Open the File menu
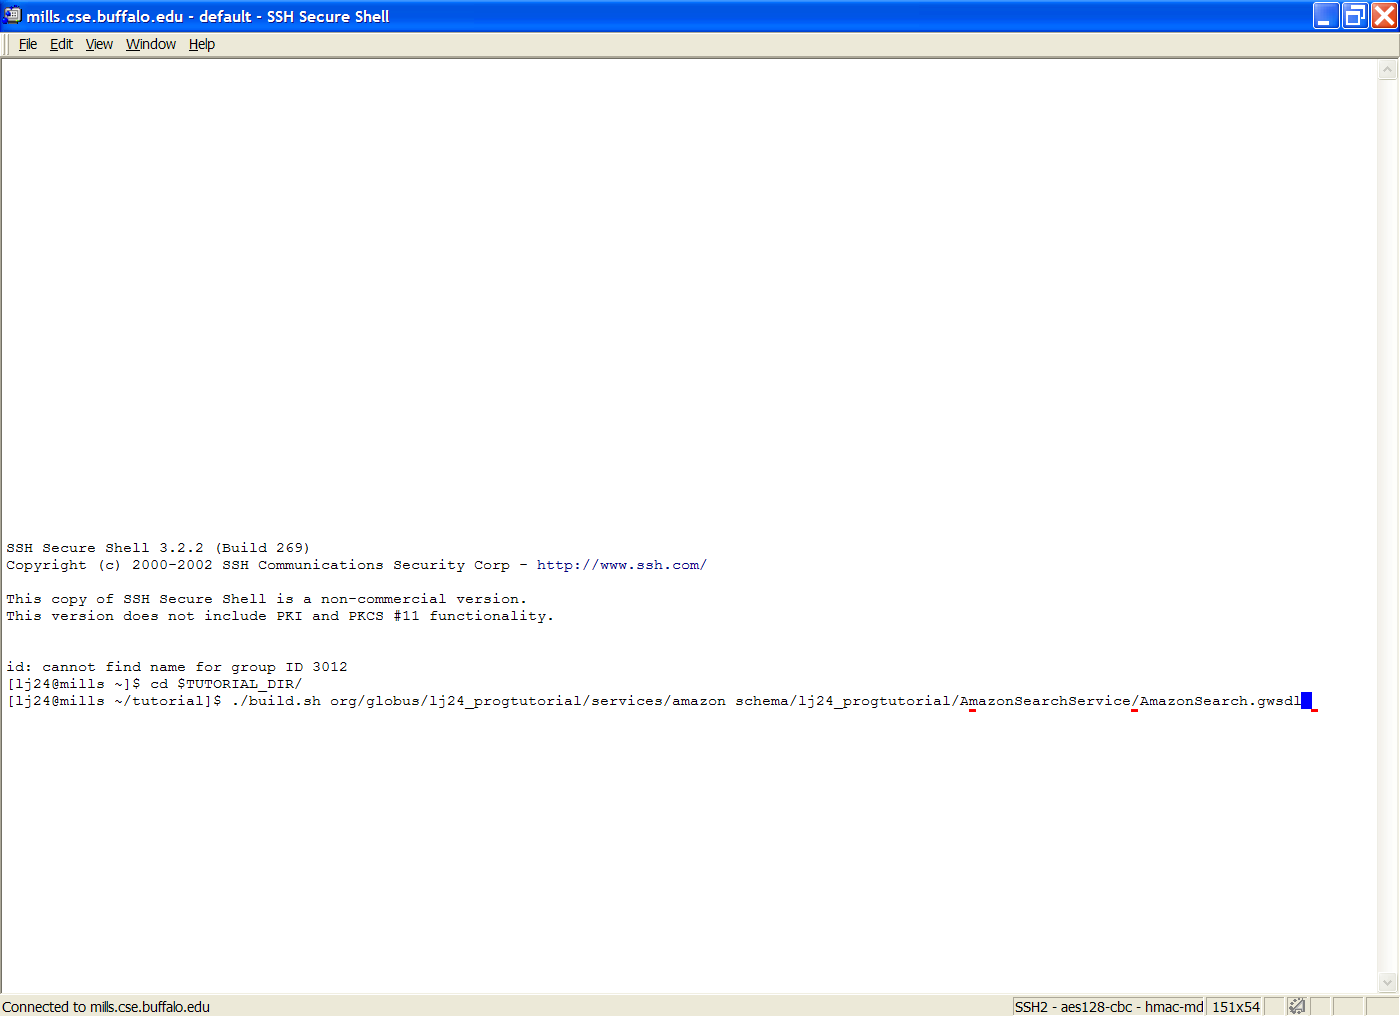 (x=28, y=44)
